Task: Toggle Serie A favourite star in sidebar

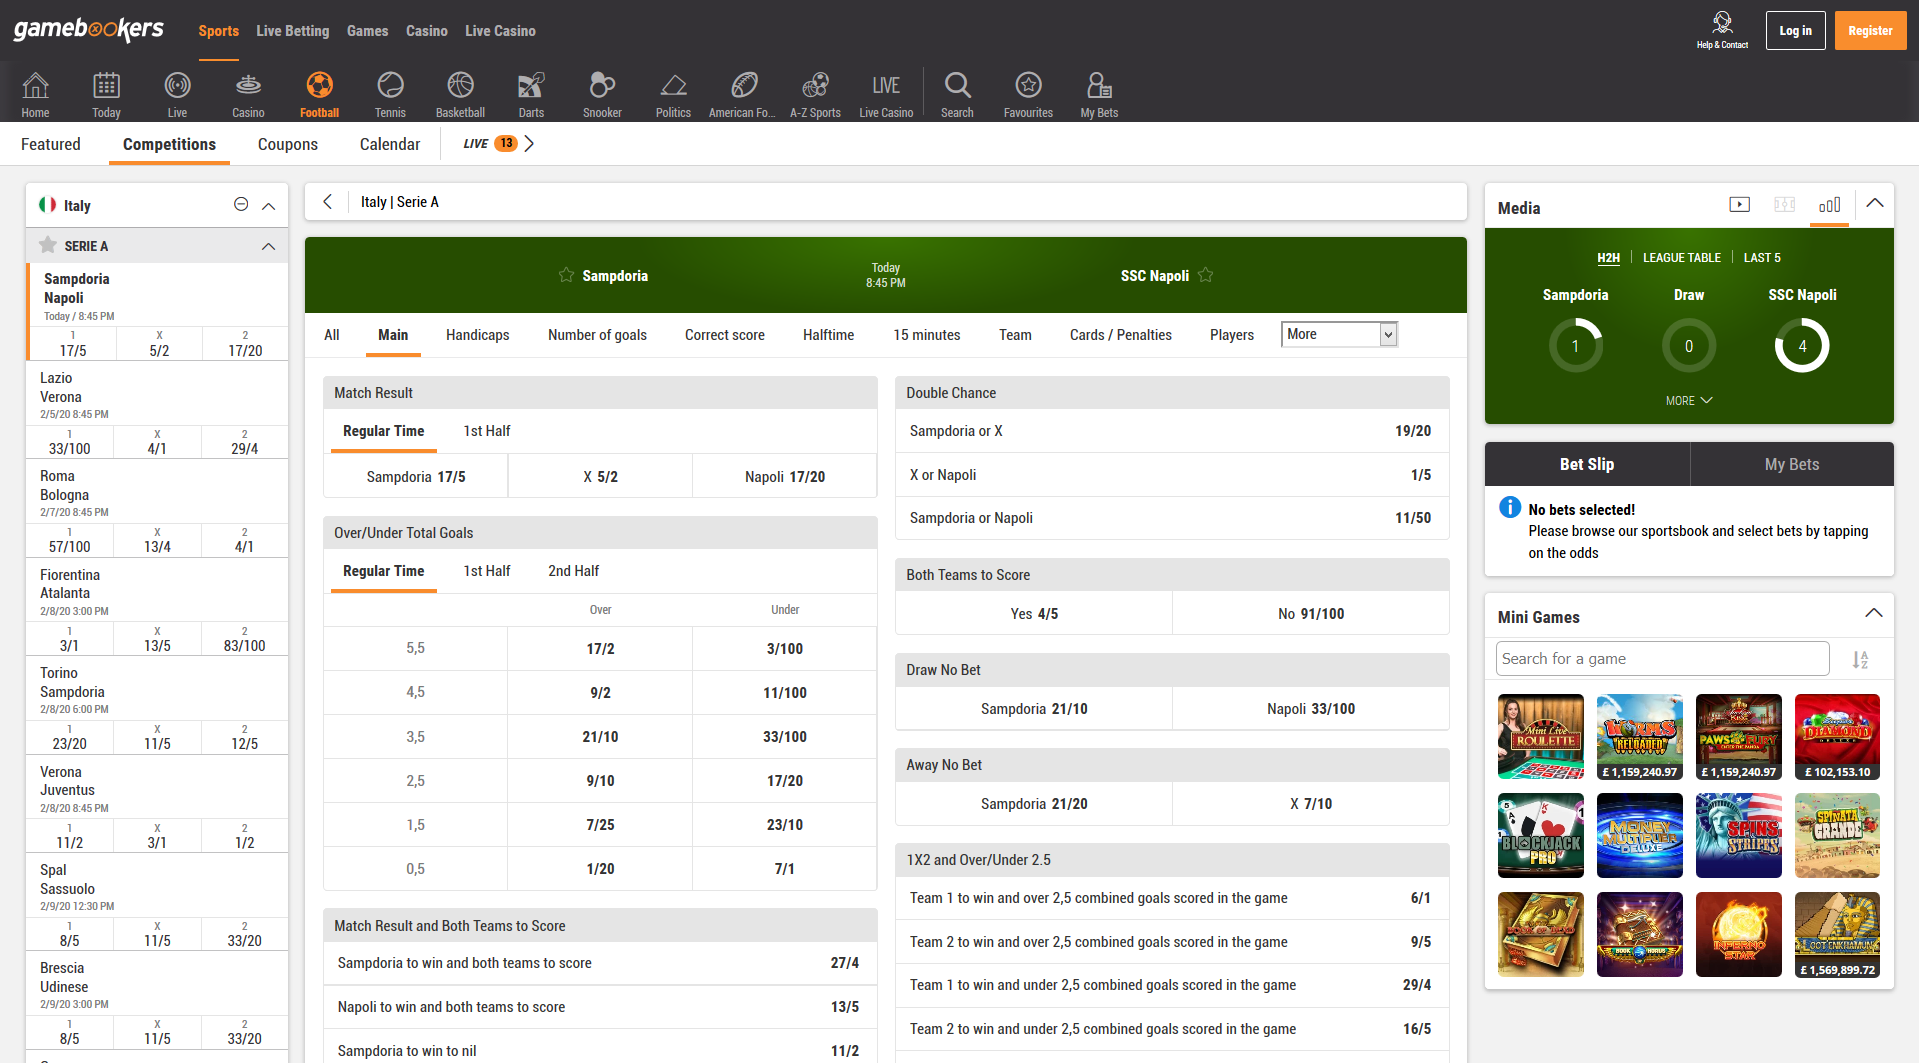Action: point(47,245)
